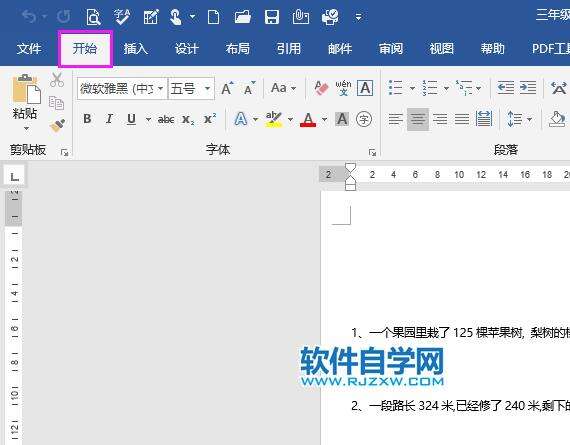
Task: Click the Phonetic Guide wén icon
Action: pos(343,88)
